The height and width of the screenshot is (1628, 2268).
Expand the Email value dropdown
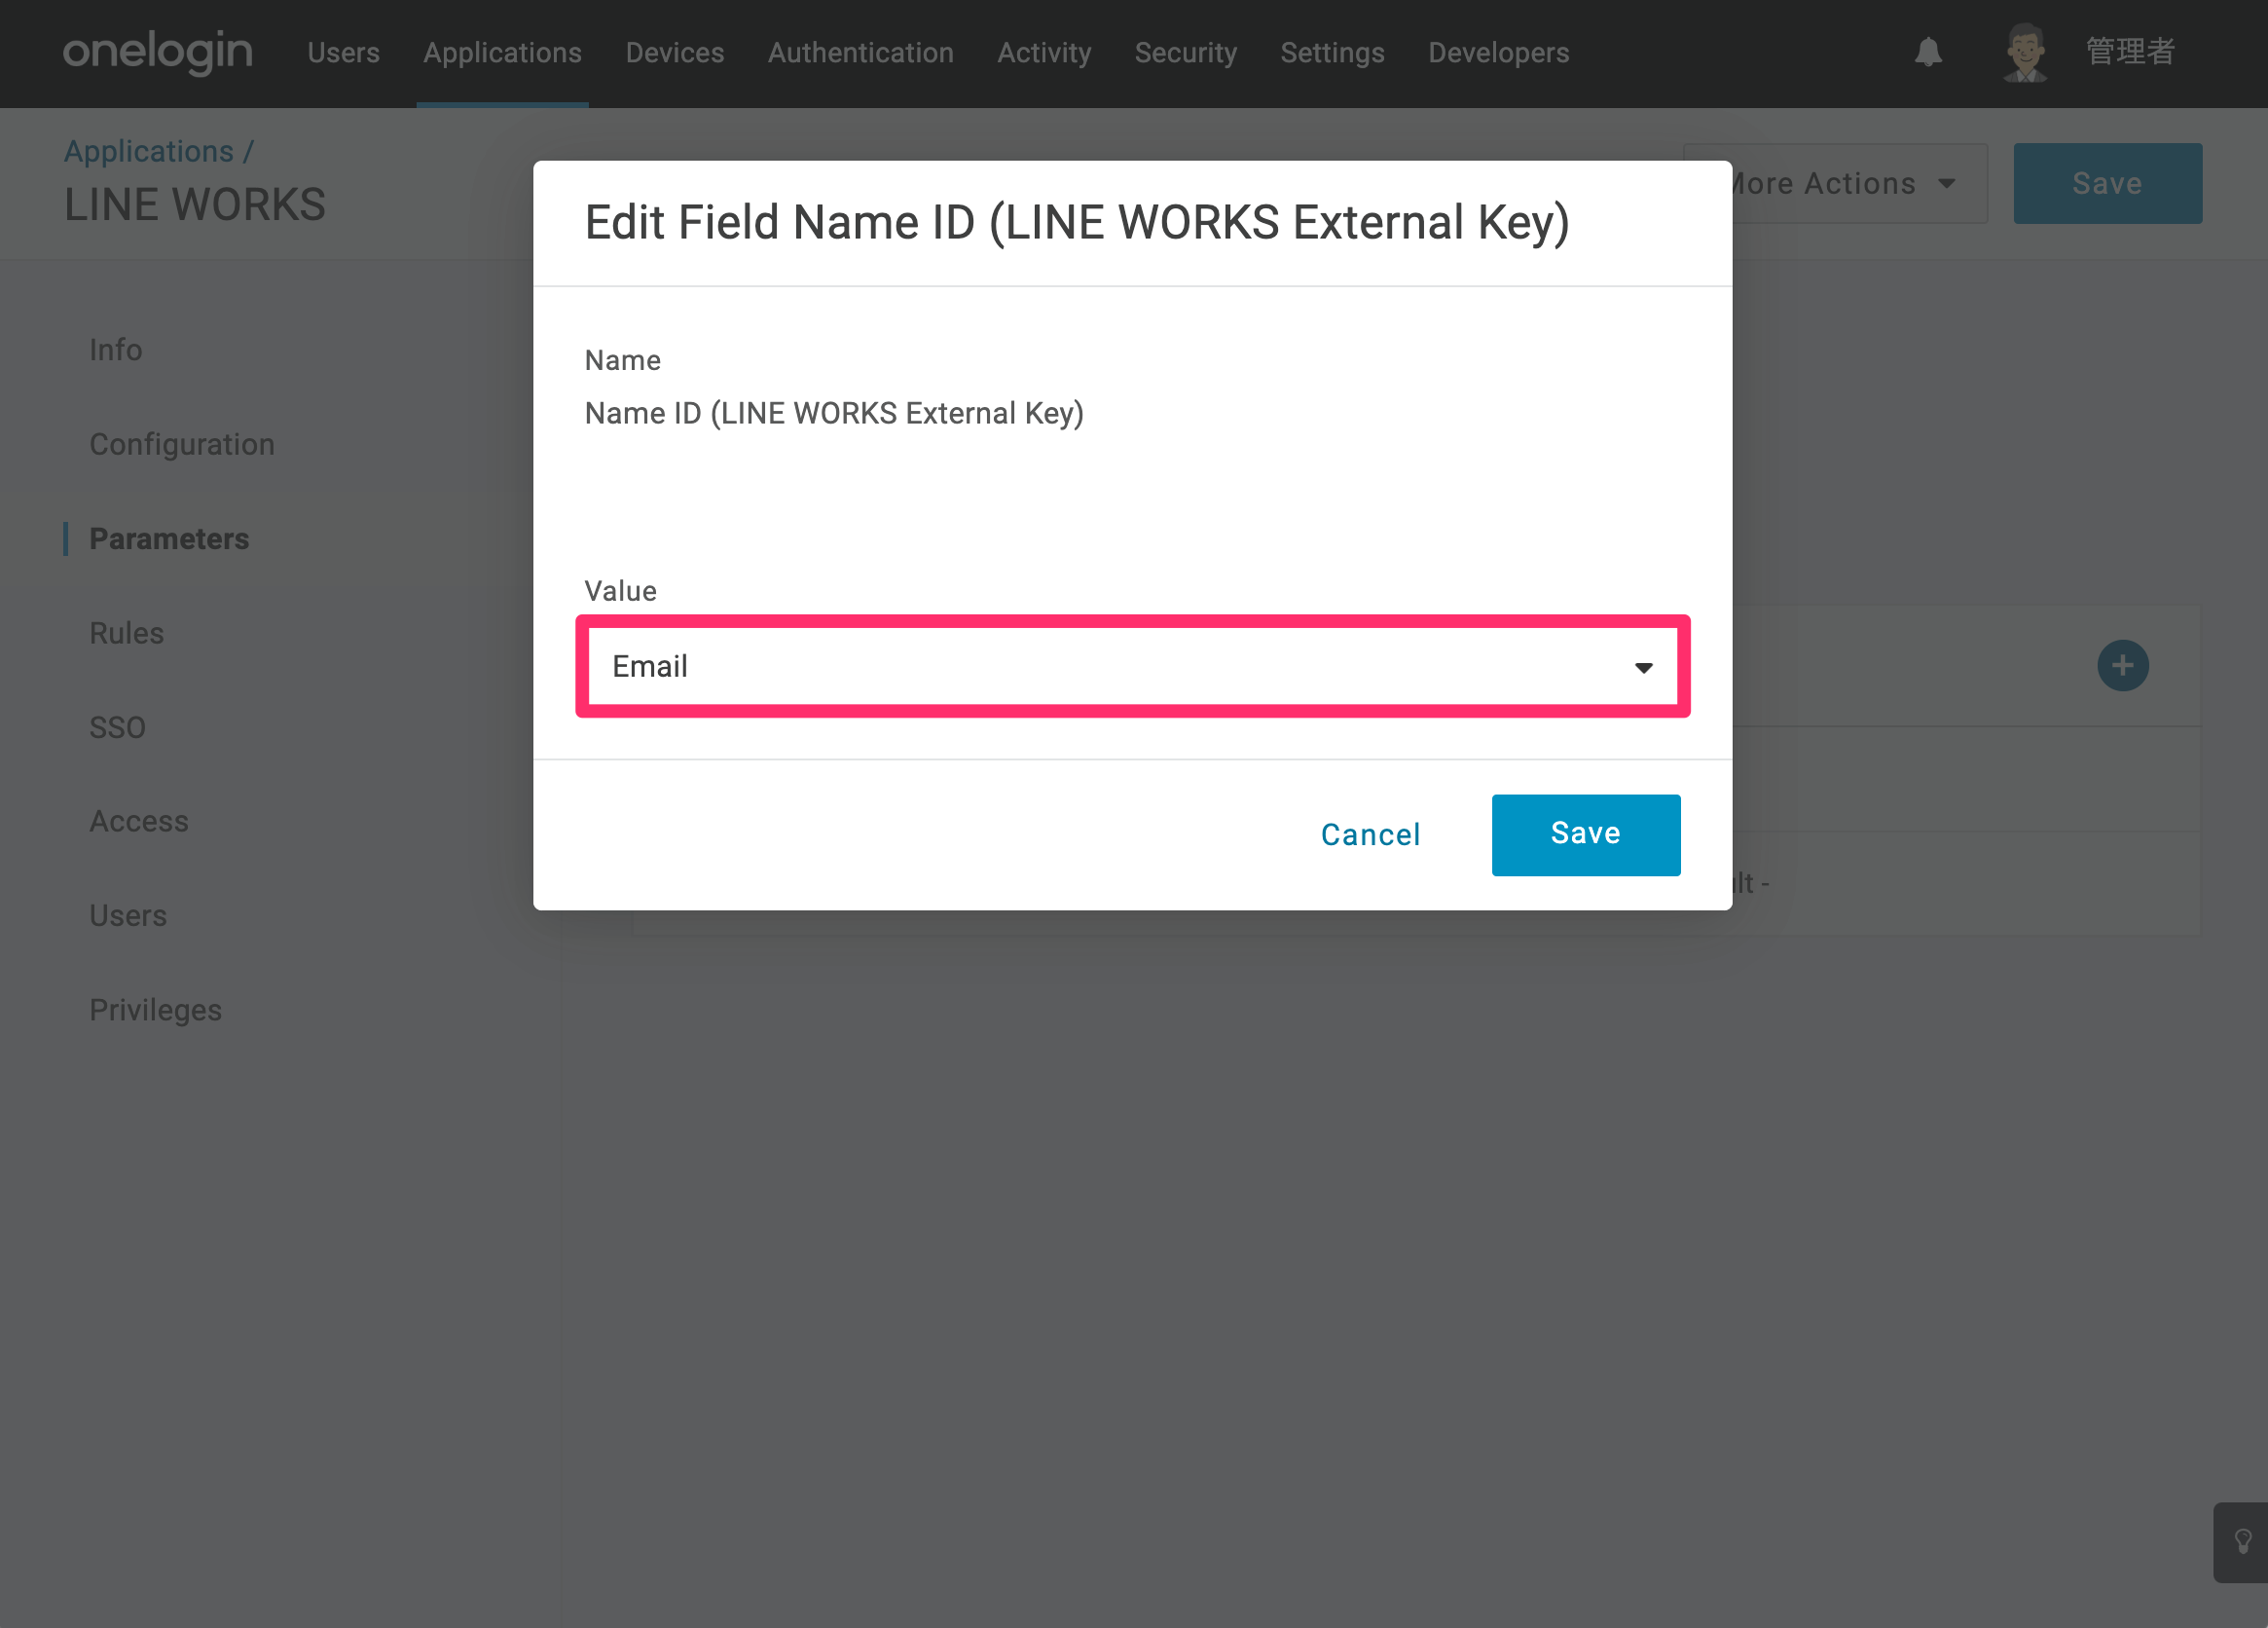[1132, 666]
